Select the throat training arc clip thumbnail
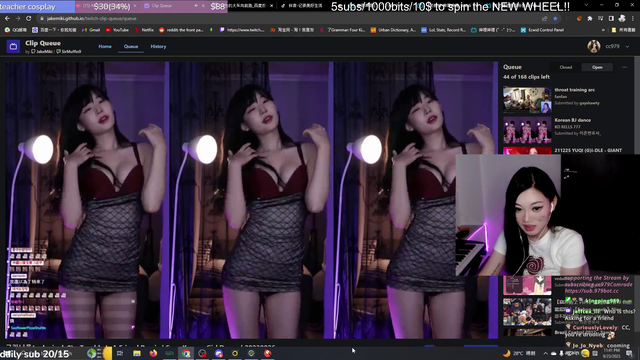This screenshot has width=640, height=360. [x=527, y=100]
